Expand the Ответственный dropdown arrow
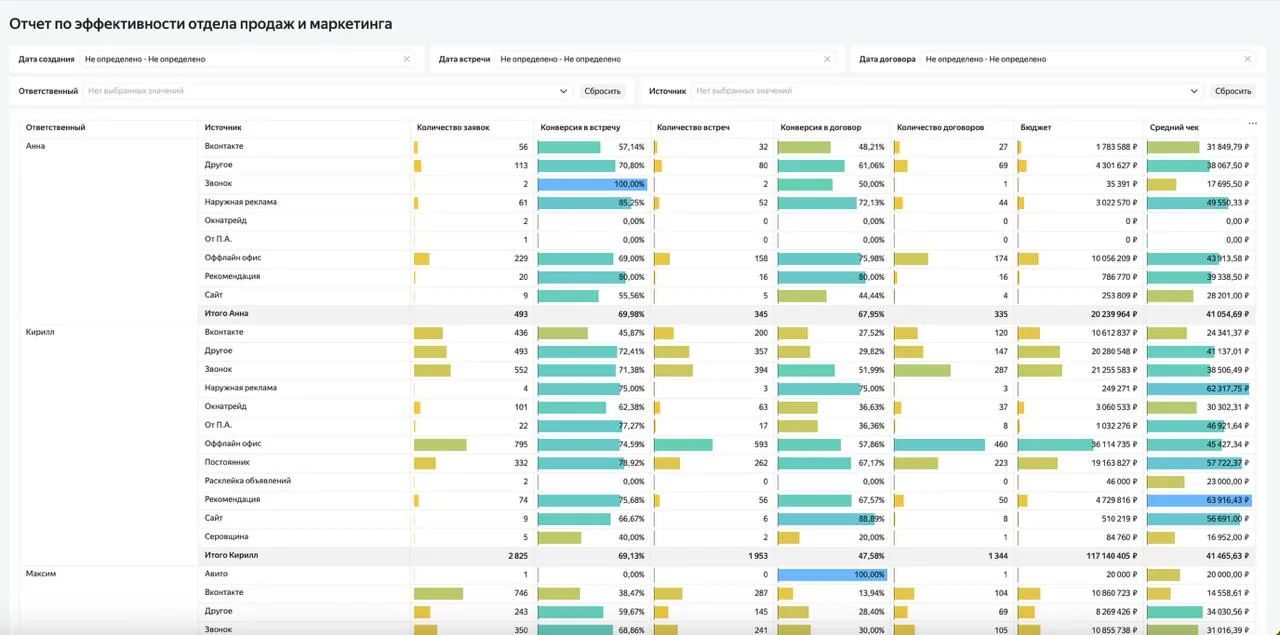 [564, 91]
